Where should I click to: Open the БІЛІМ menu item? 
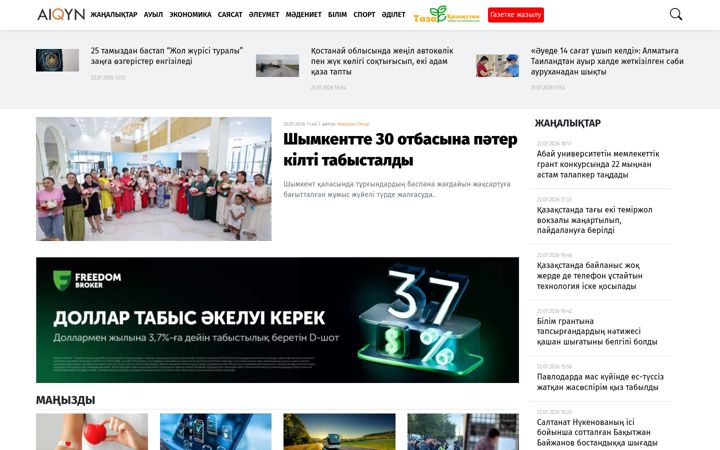338,15
